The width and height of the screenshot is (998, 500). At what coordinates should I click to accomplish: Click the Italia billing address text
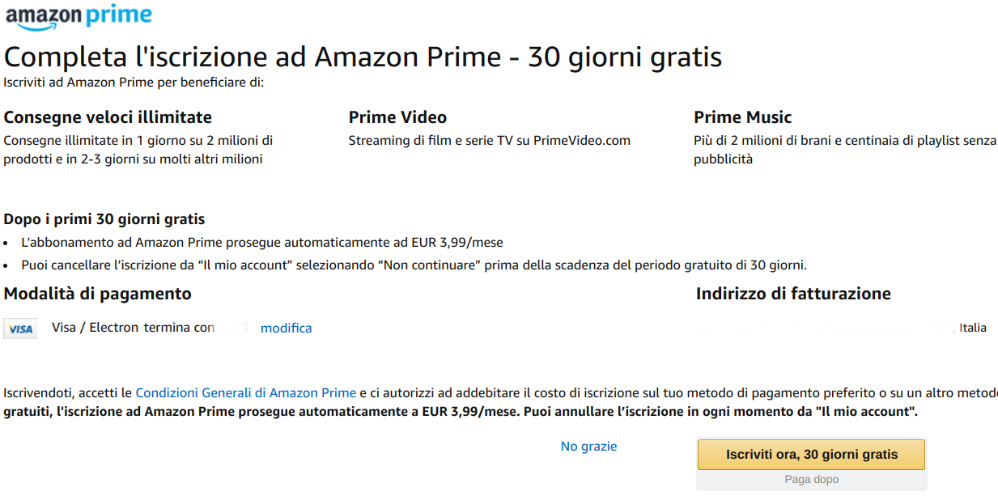click(x=973, y=328)
